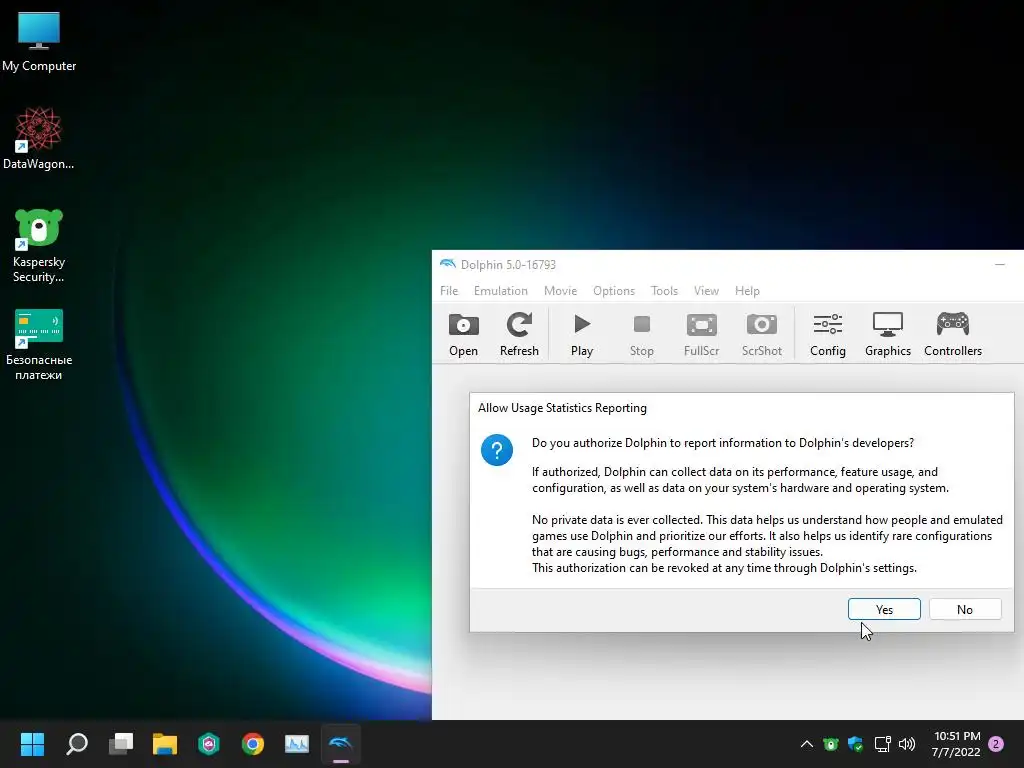The width and height of the screenshot is (1024, 768).
Task: Open File Explorer from the taskbar
Action: (165, 744)
